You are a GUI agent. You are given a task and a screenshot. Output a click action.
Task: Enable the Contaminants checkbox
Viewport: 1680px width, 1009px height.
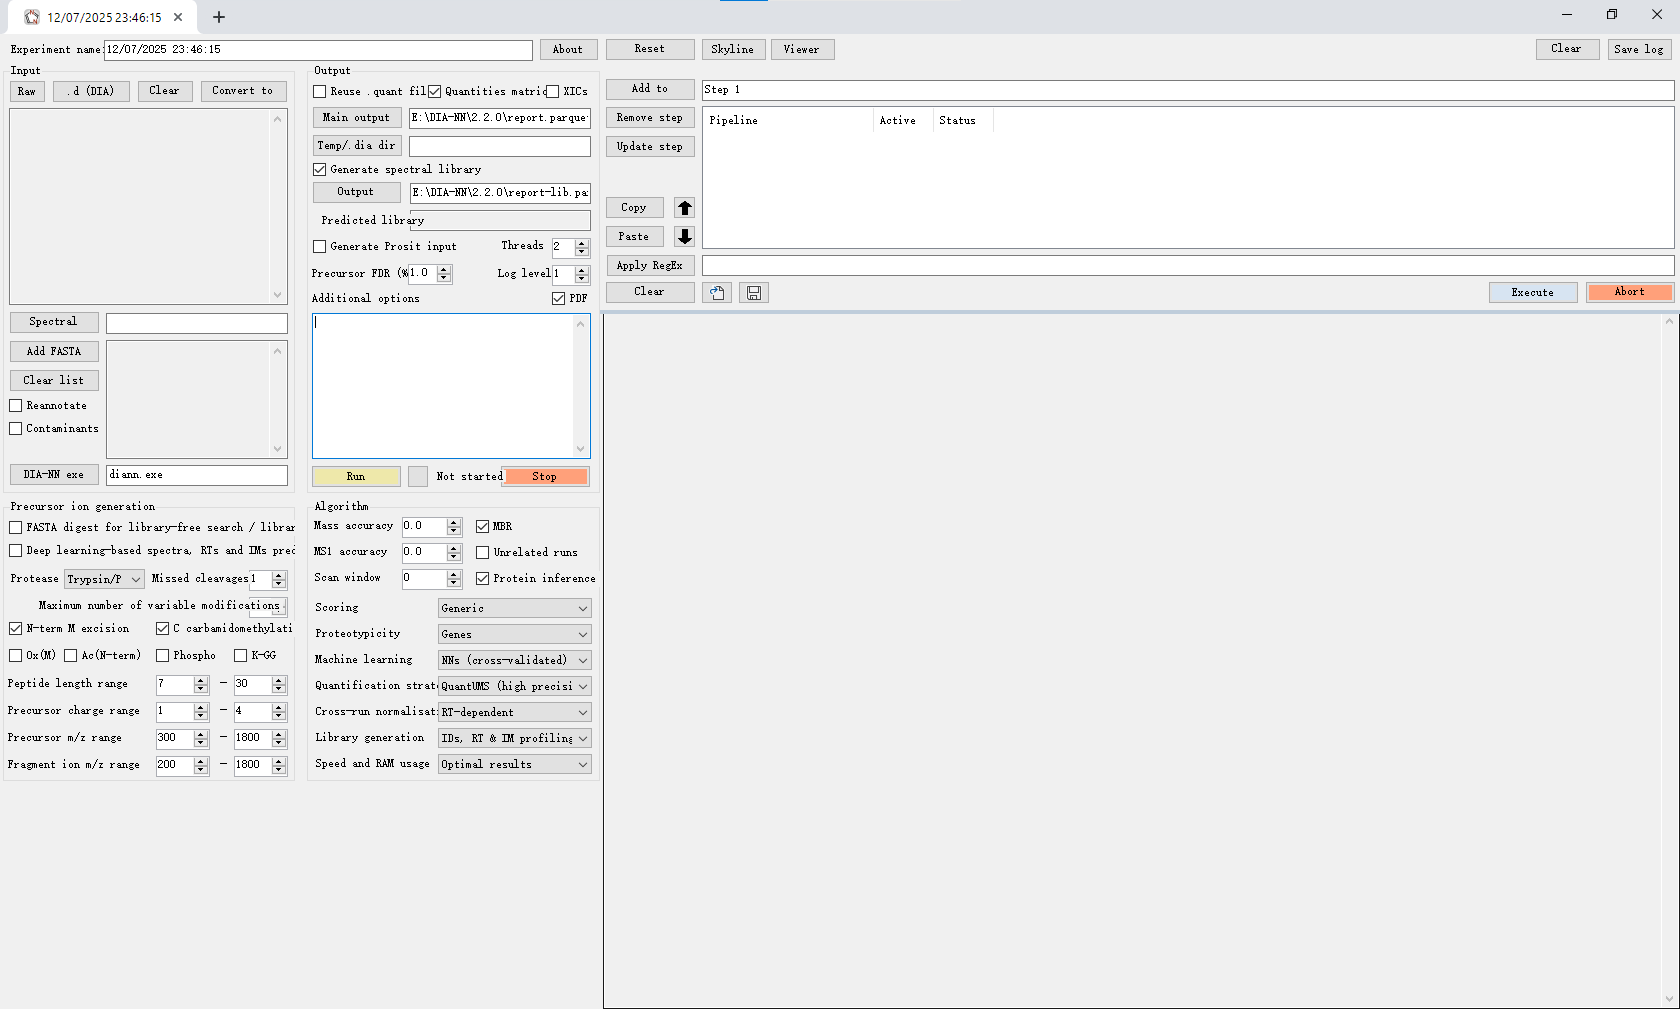tap(16, 429)
